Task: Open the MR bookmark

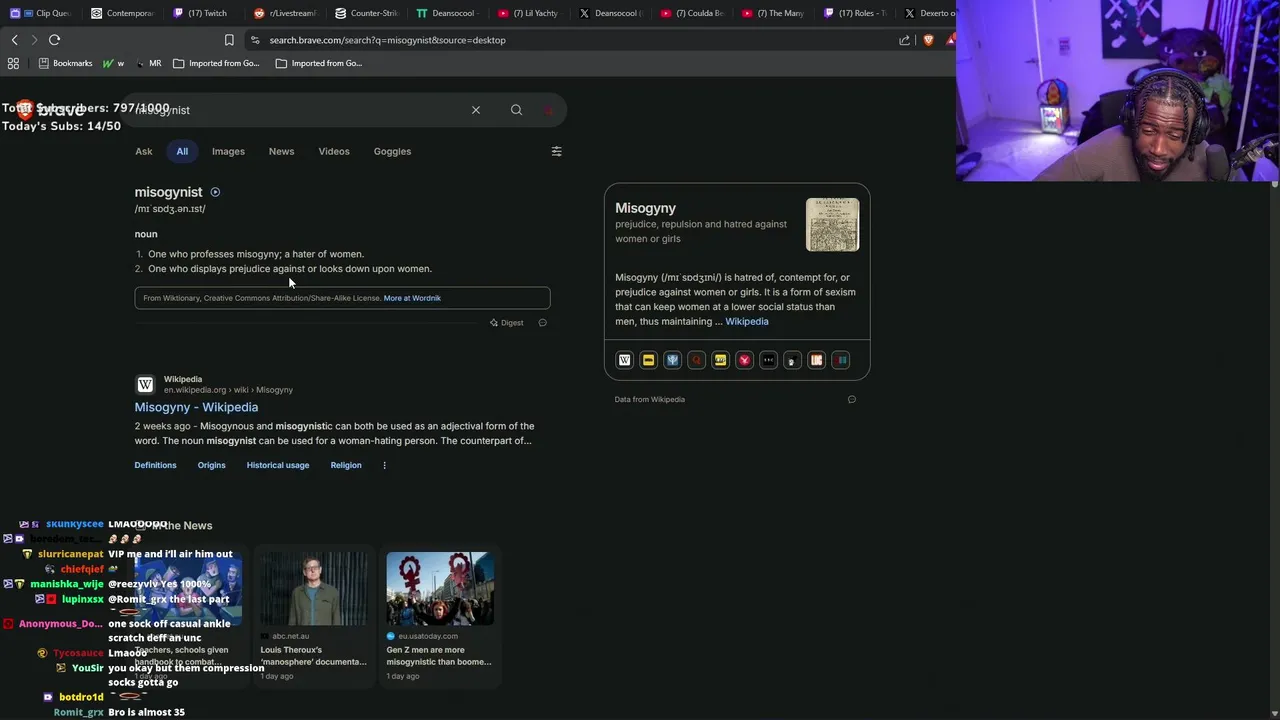Action: [x=148, y=63]
